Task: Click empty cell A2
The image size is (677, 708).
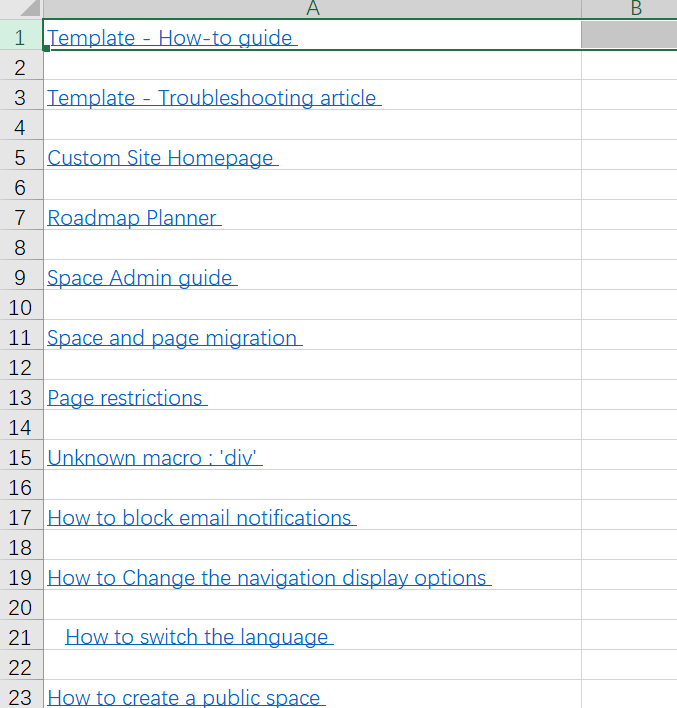Action: [x=312, y=65]
